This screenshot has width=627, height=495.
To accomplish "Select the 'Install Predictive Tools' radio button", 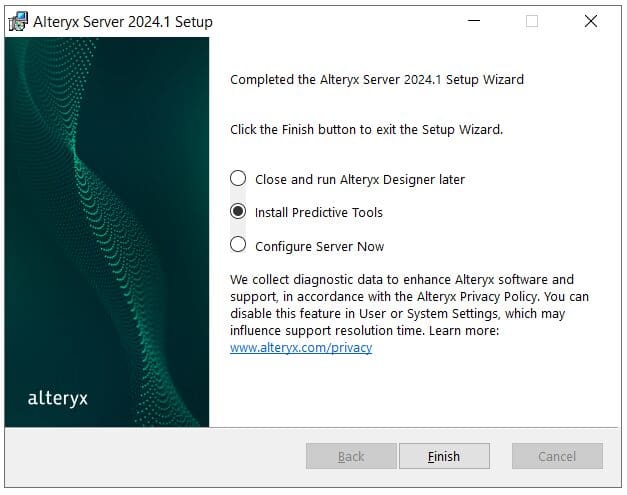I will (x=238, y=212).
